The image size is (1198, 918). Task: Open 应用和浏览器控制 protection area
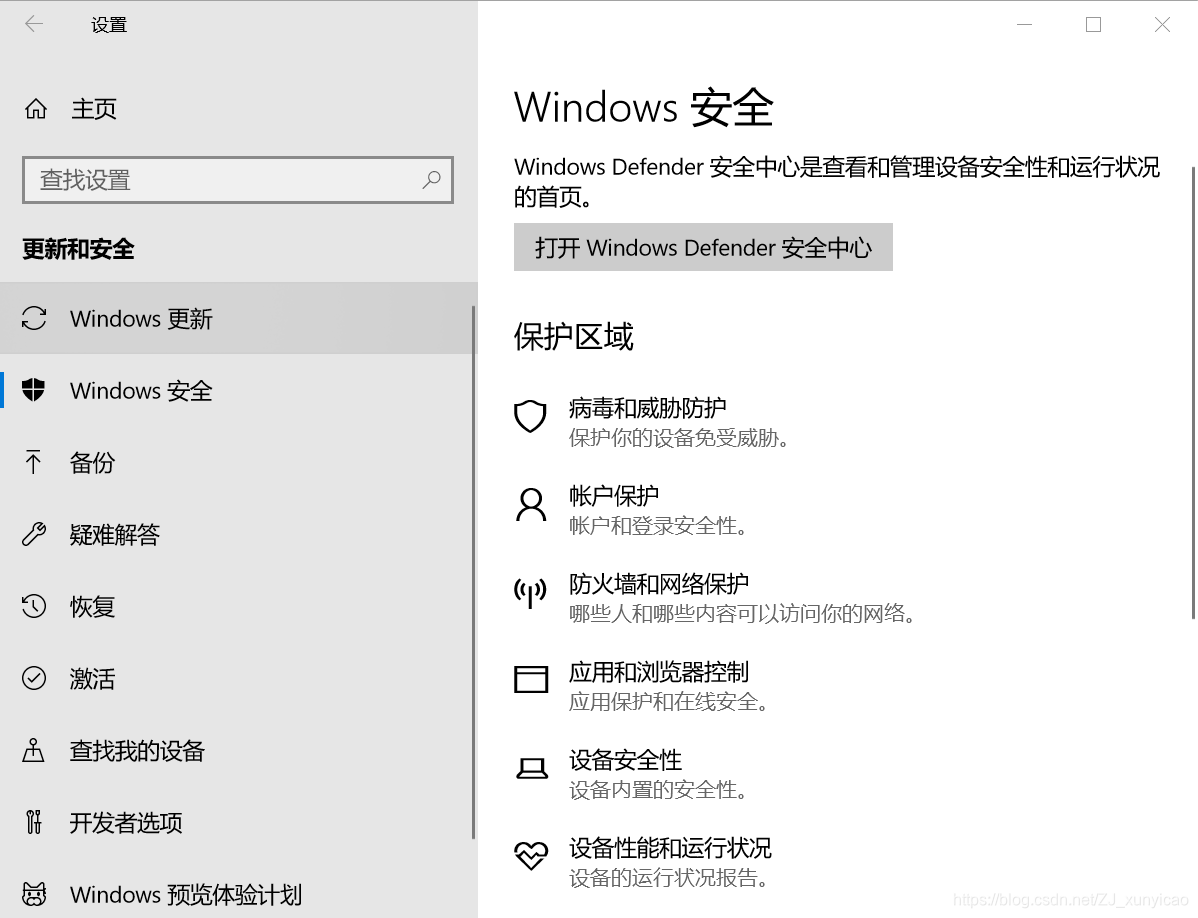coord(642,686)
